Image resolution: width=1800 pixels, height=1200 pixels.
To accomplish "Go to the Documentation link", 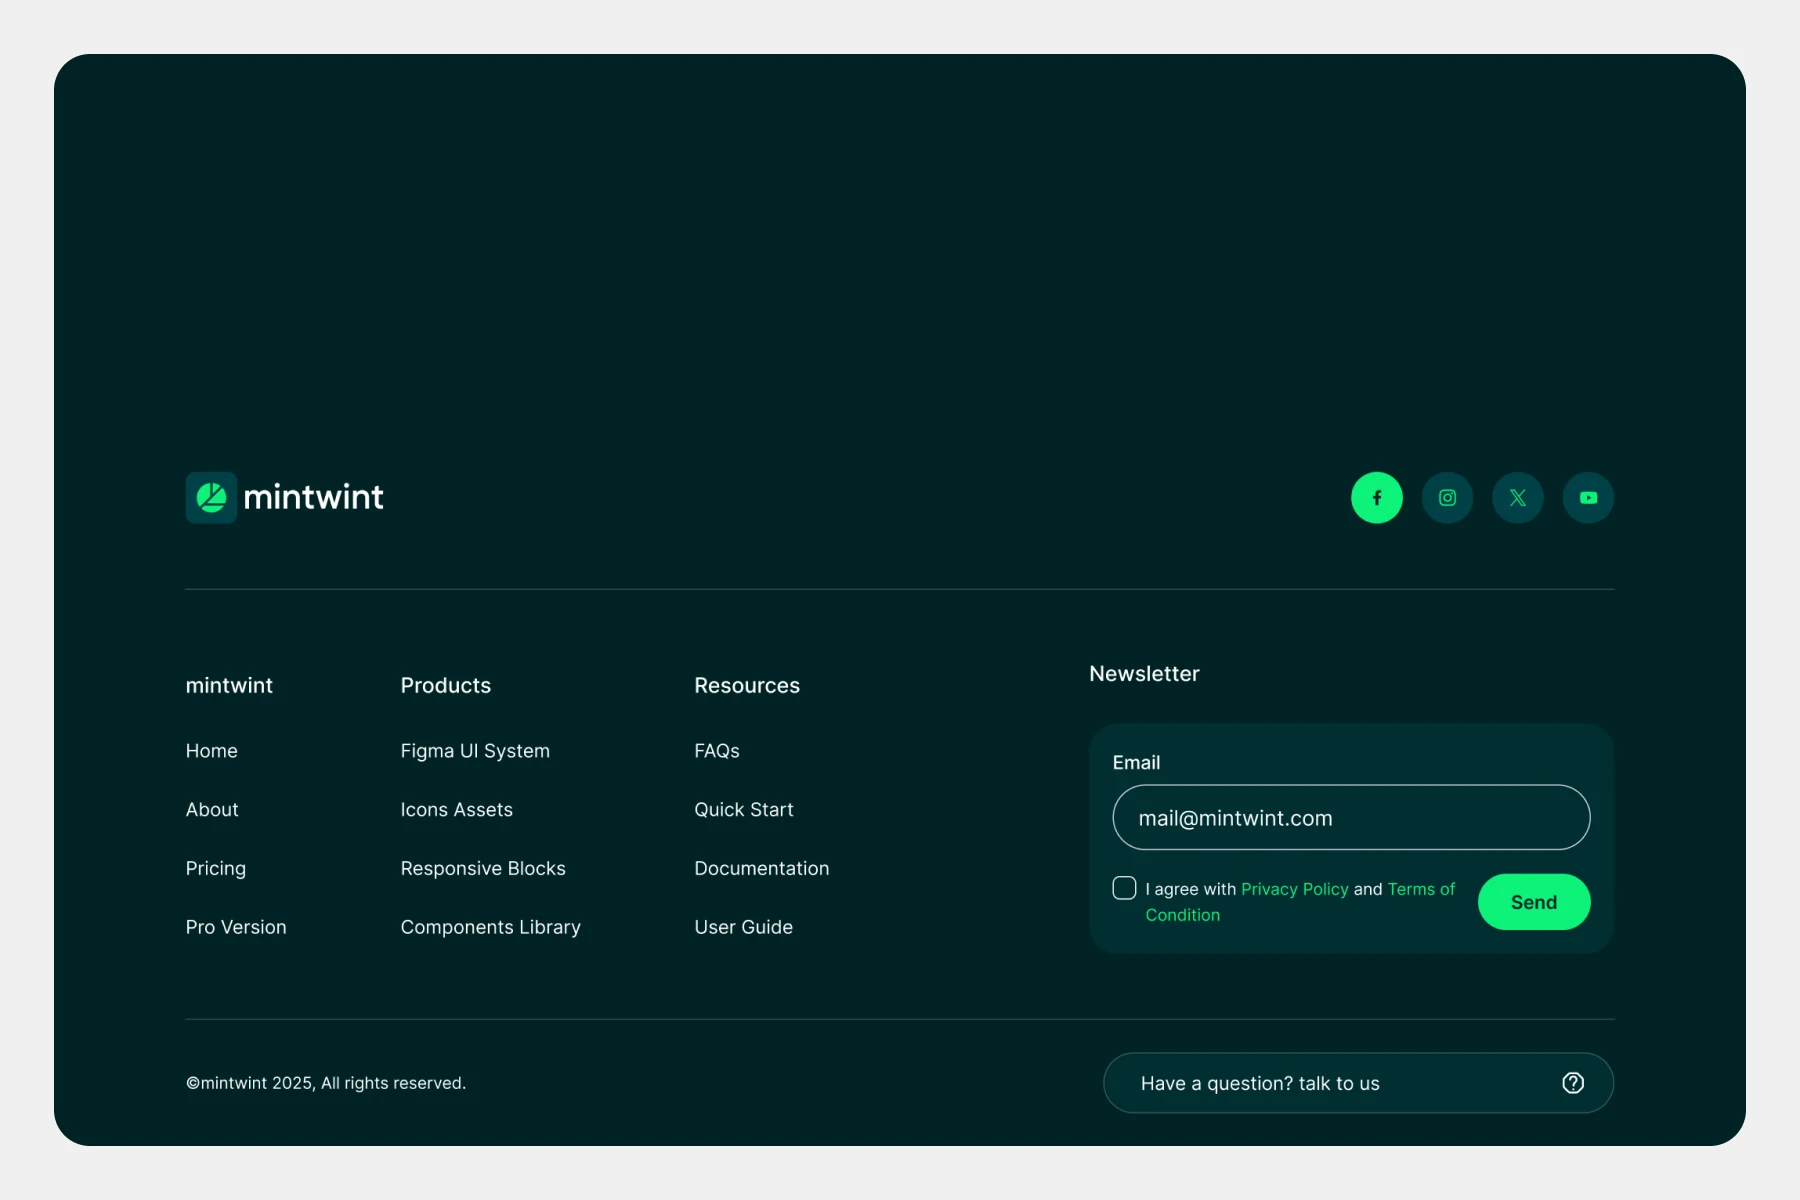I will pyautogui.click(x=761, y=869).
